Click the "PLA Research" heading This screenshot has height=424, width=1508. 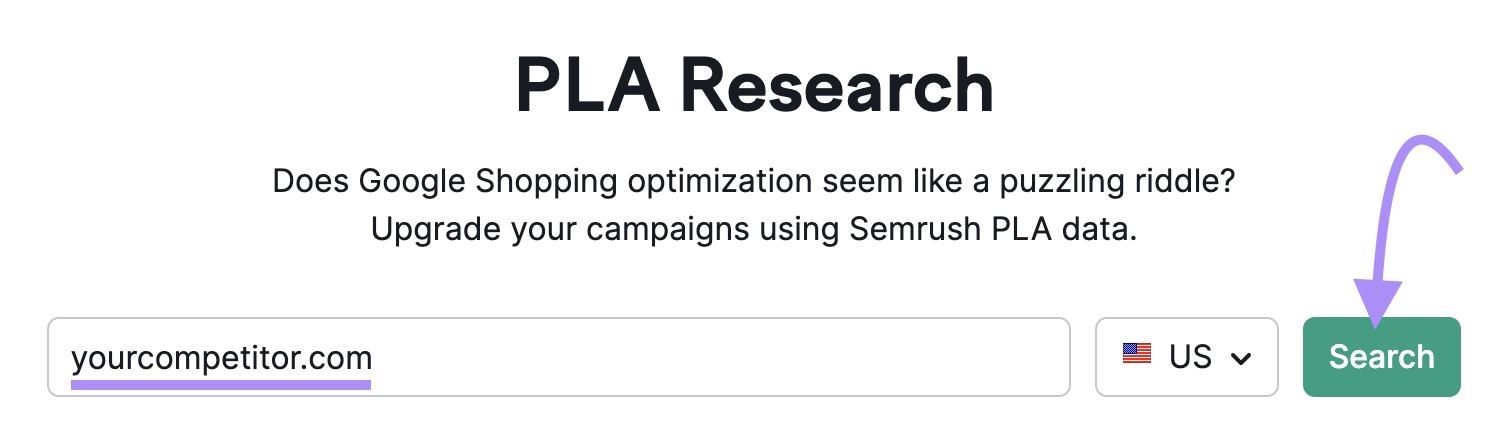754,87
